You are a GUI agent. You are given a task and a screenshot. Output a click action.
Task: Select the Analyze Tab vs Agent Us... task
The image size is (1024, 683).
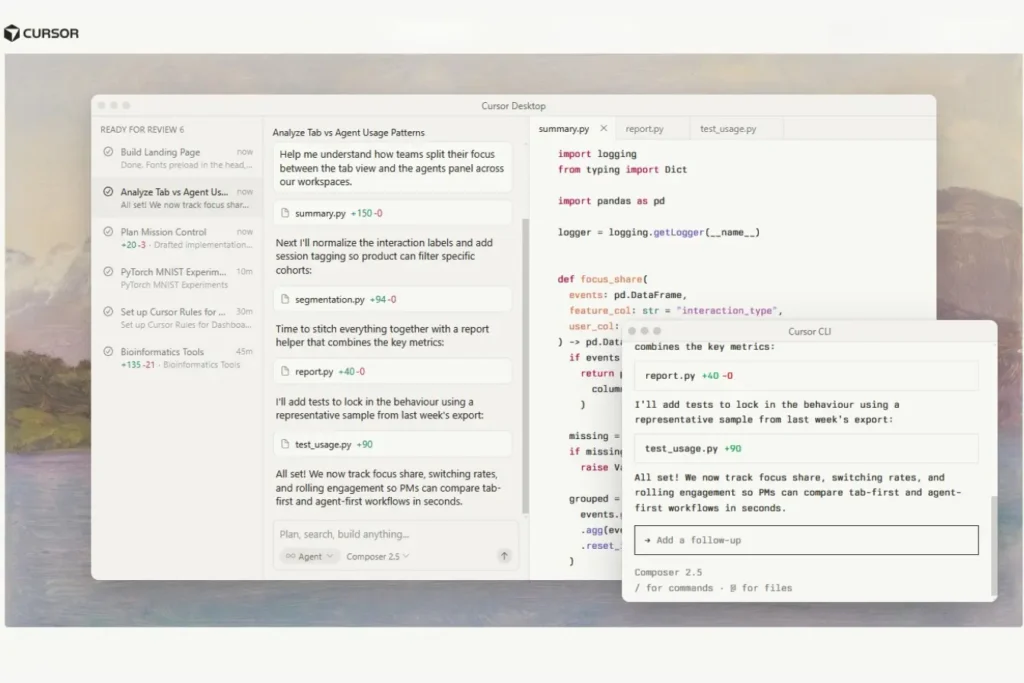[176, 197]
